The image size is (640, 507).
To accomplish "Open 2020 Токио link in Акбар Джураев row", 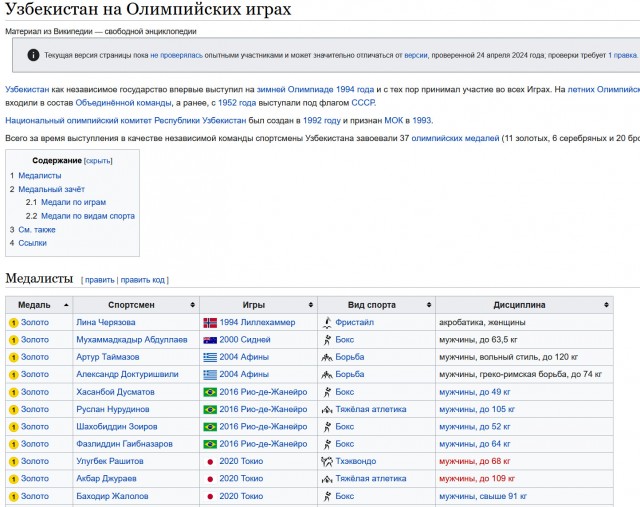I will coord(241,478).
